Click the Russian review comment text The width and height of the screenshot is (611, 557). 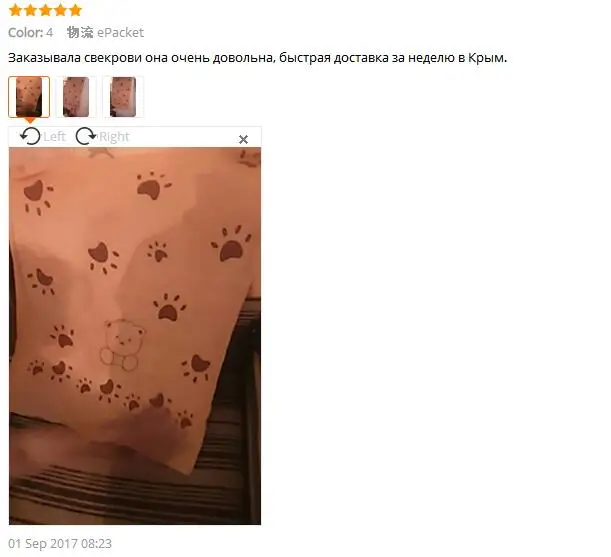click(x=258, y=58)
